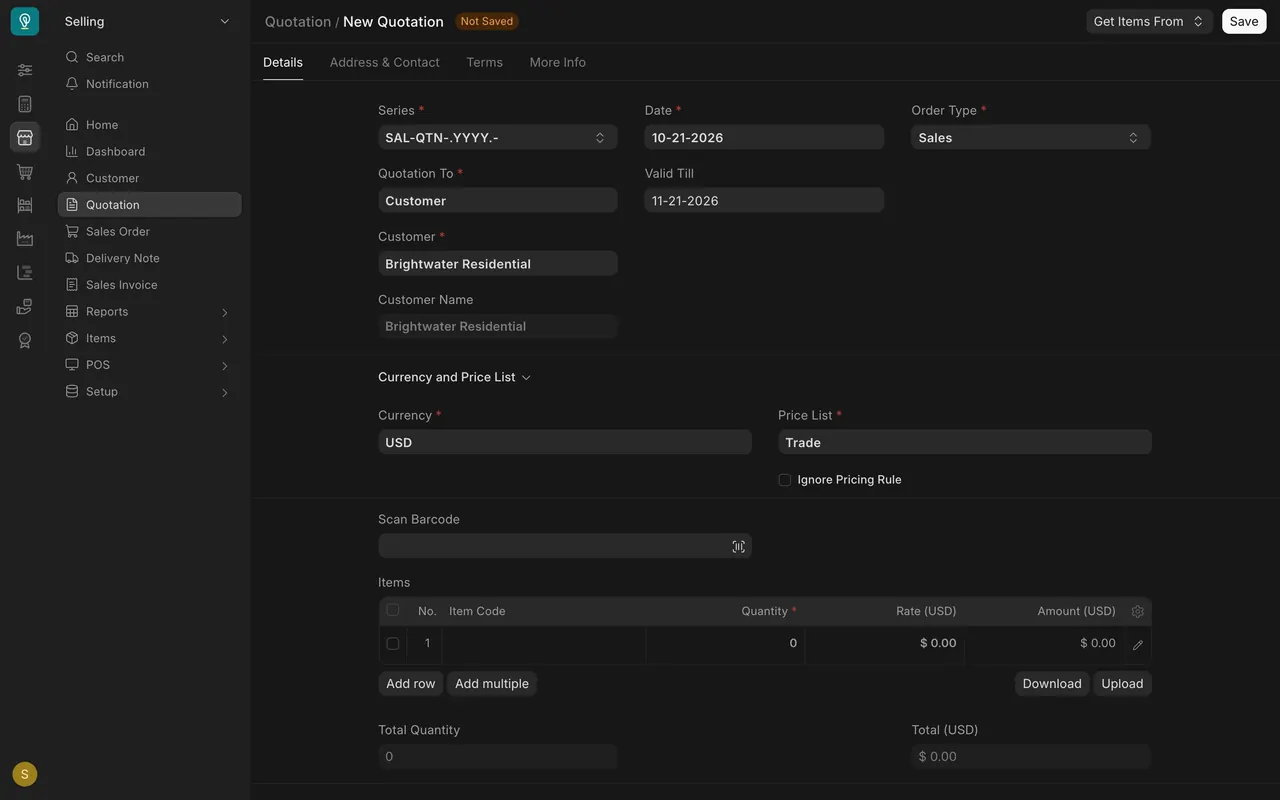Open Search in the sidebar
Screen dimensions: 1280x800
coord(150,57)
